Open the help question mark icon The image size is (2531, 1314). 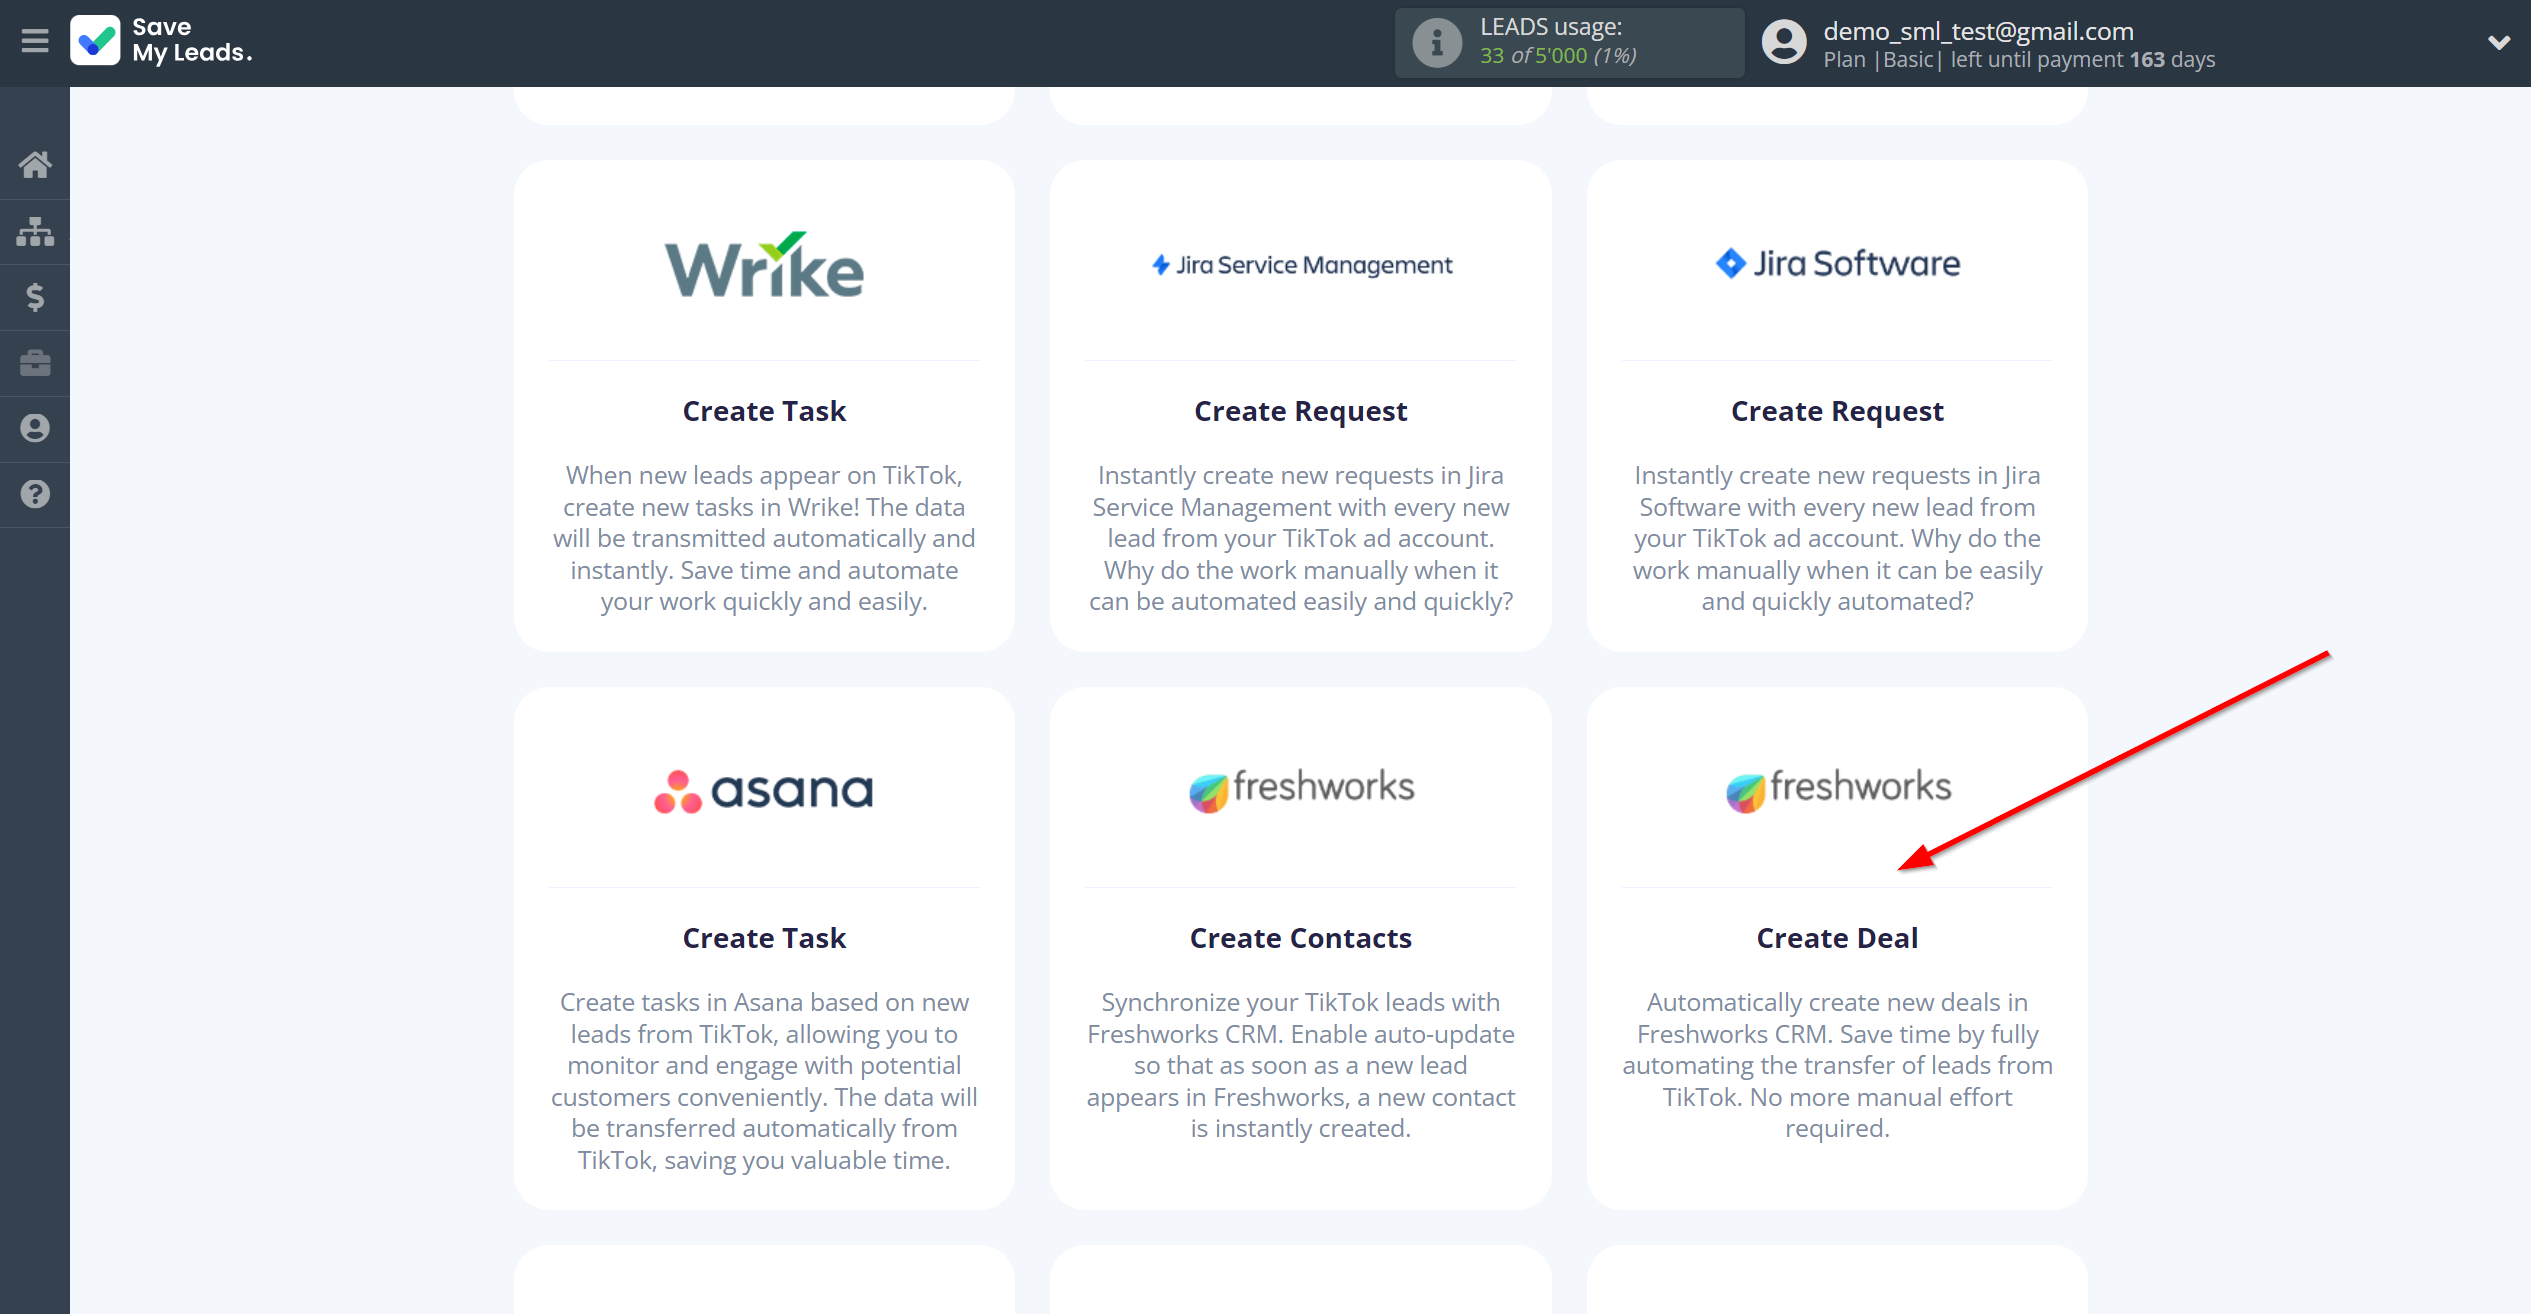pos(35,494)
